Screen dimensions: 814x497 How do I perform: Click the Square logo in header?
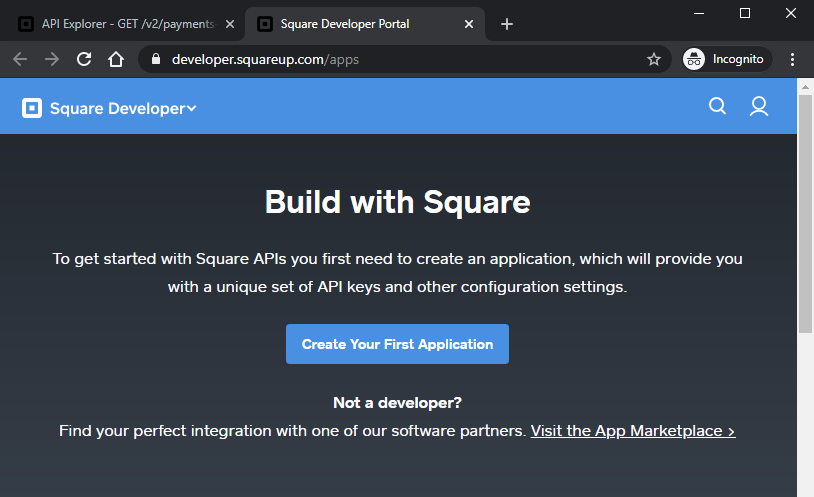coord(32,108)
